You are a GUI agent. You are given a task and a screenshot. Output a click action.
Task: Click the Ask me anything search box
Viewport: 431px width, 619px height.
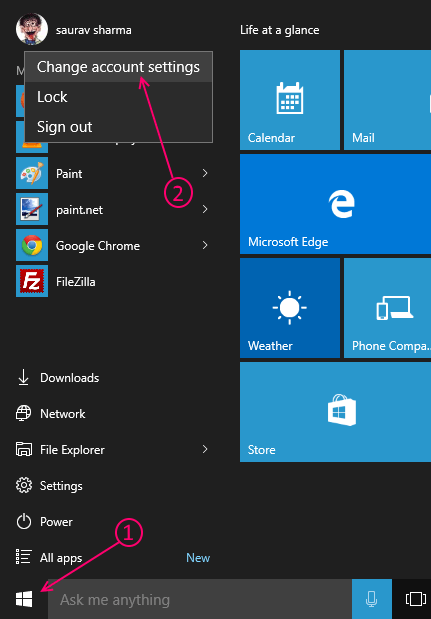click(200, 599)
